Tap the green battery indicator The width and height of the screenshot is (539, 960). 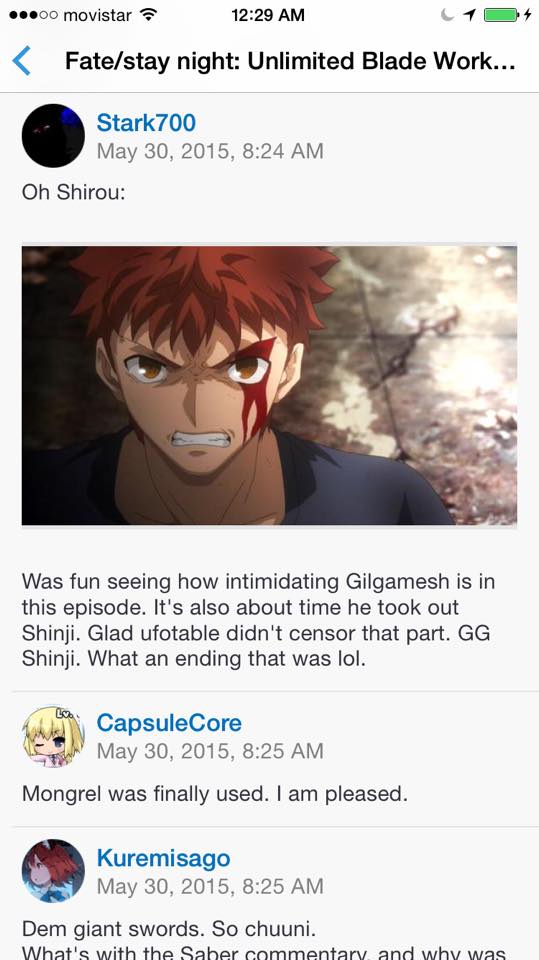coord(501,15)
